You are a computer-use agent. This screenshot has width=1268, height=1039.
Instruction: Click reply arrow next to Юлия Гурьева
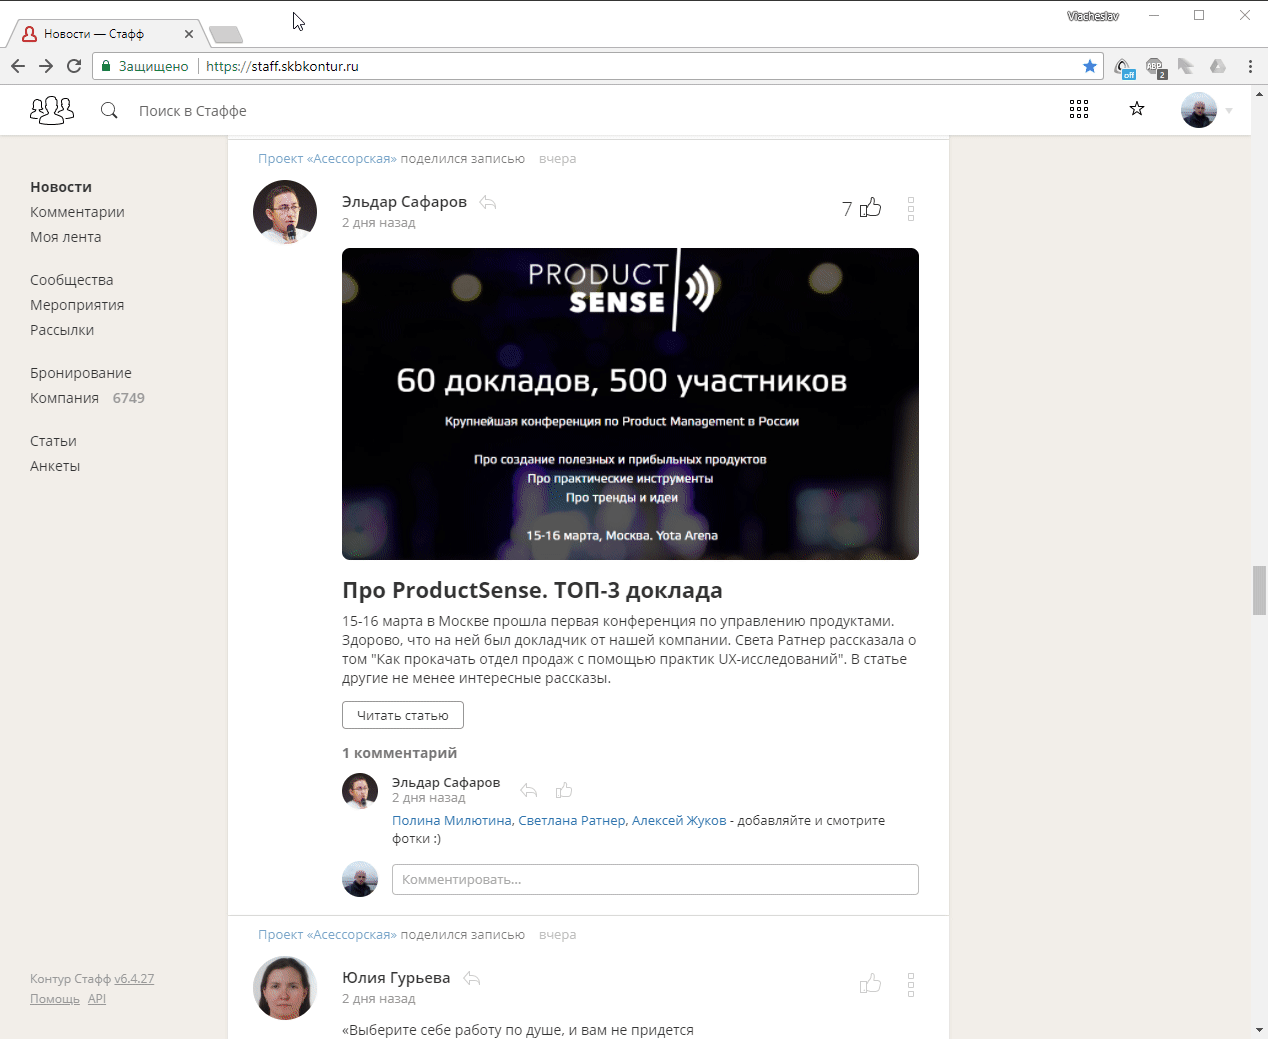(x=472, y=978)
